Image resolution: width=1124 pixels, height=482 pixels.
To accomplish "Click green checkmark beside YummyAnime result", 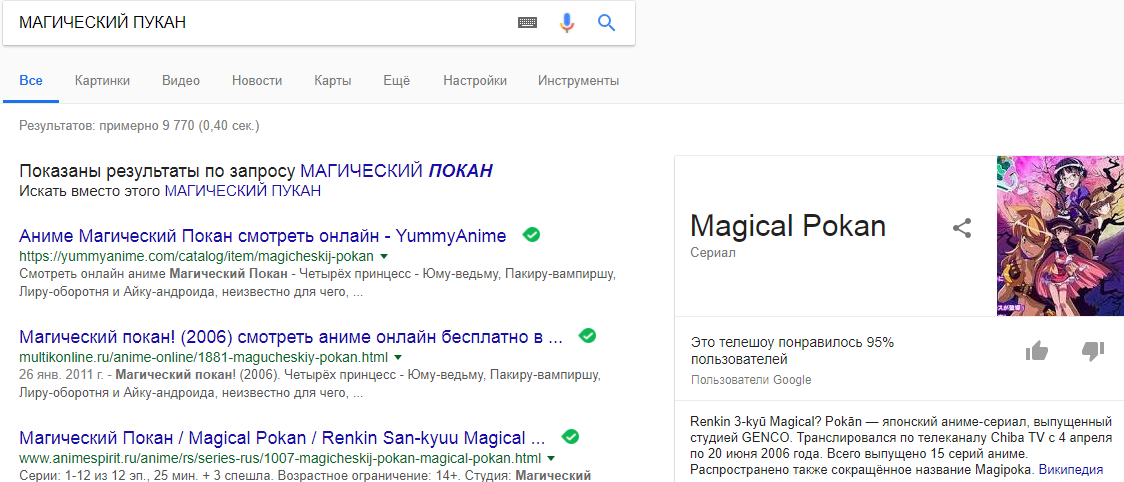I will pos(531,235).
